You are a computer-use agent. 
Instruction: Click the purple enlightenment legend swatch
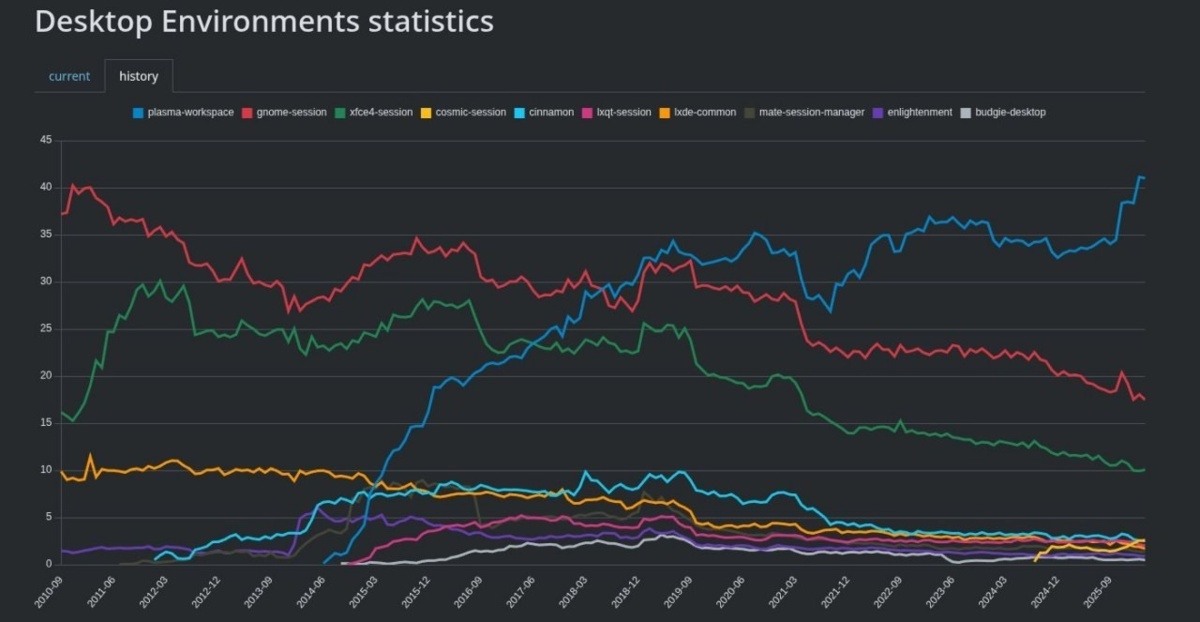coord(878,112)
